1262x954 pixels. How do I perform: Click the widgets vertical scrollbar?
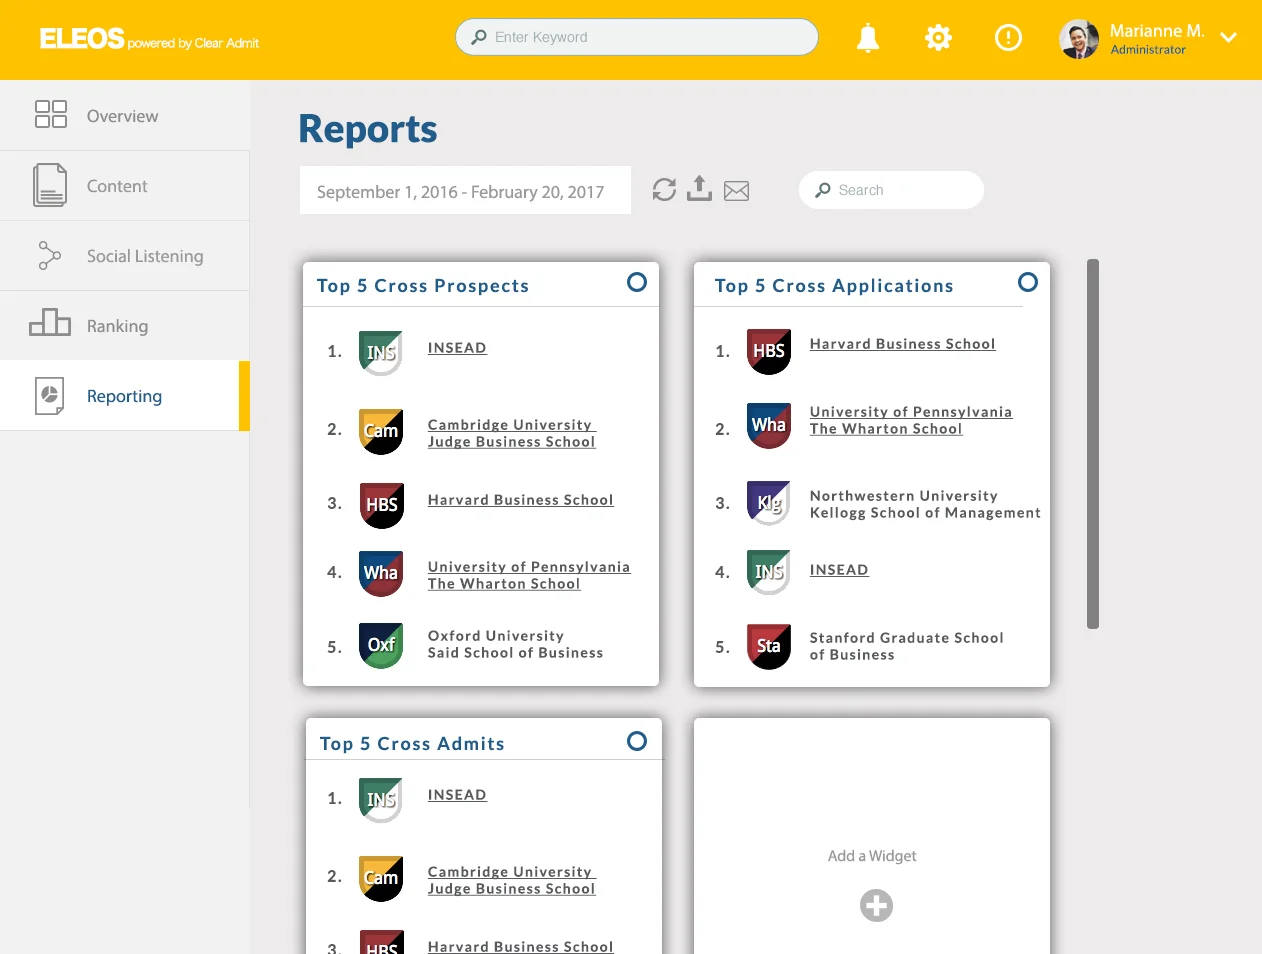[1093, 444]
